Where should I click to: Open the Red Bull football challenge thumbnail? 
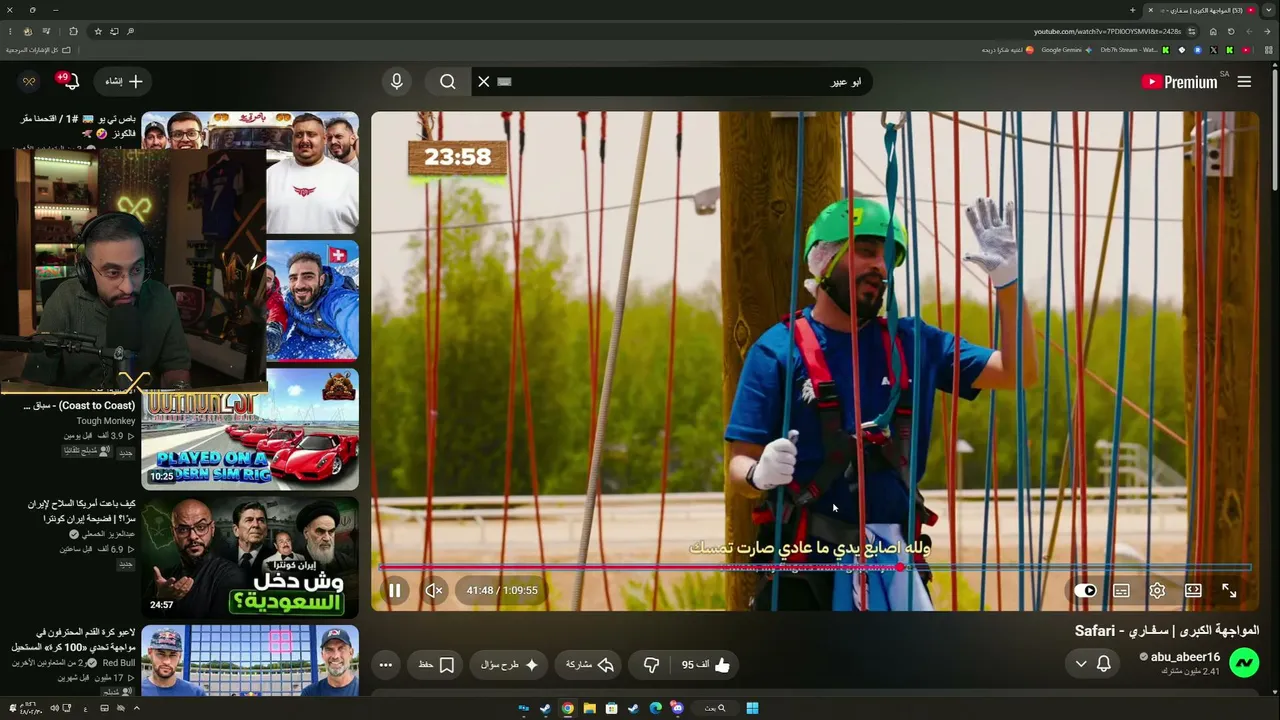click(x=250, y=660)
